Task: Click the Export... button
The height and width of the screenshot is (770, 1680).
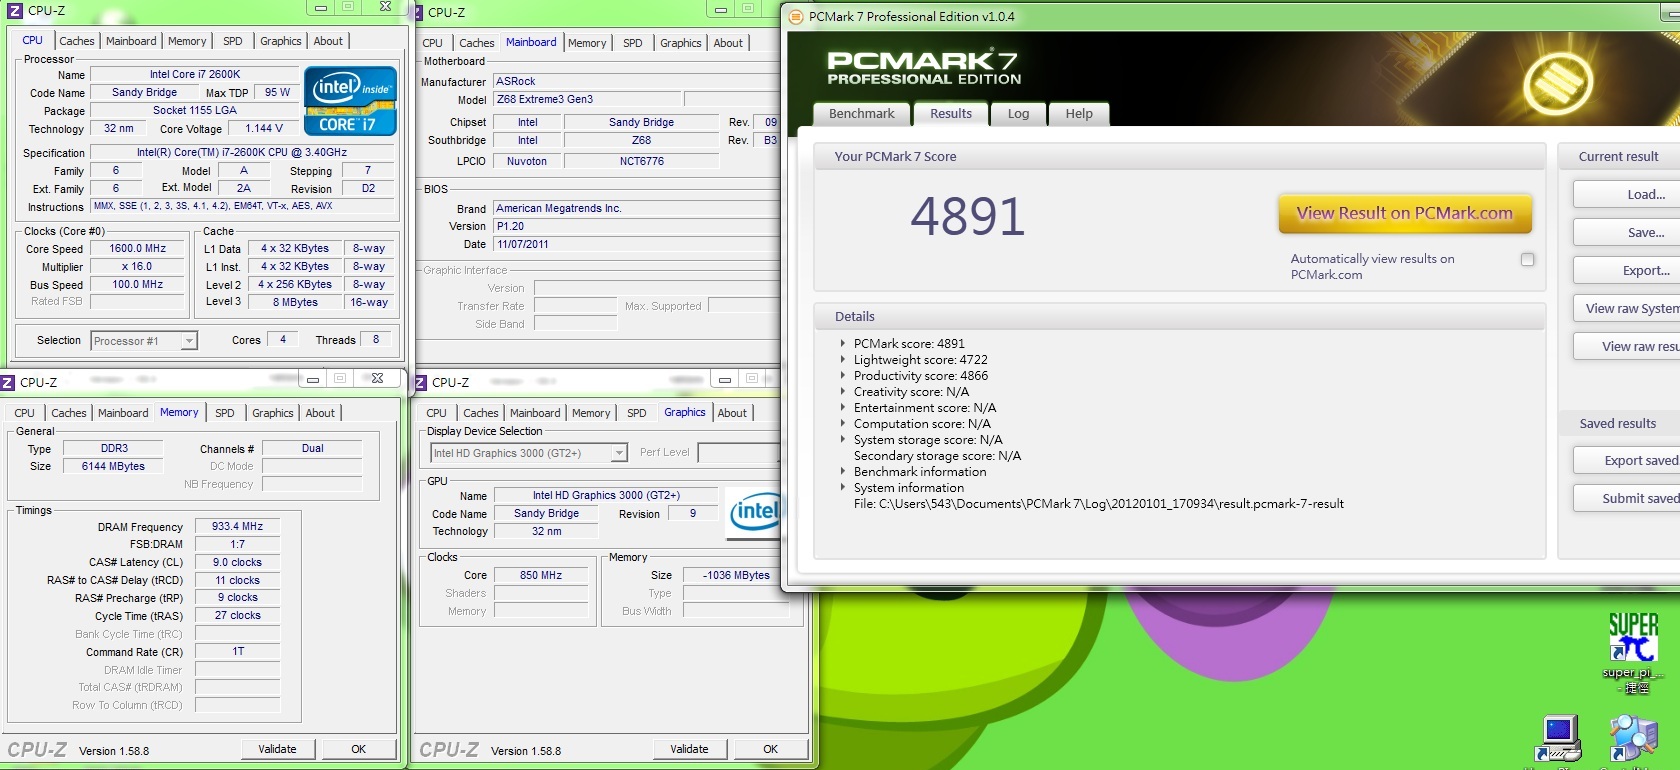Action: coord(1627,270)
